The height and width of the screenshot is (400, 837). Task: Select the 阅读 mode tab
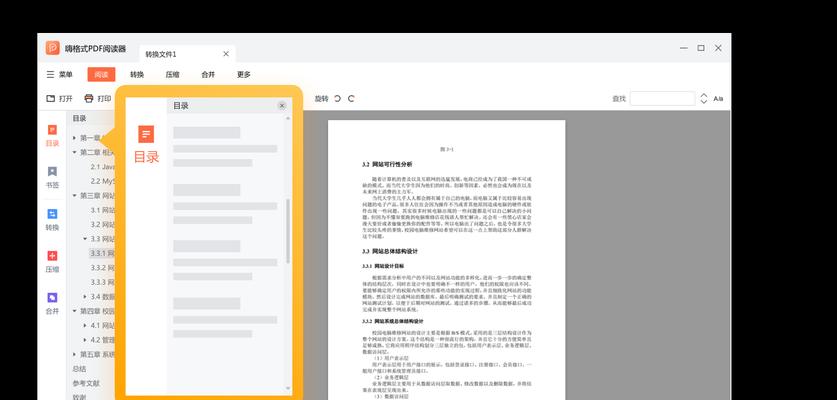coord(101,75)
